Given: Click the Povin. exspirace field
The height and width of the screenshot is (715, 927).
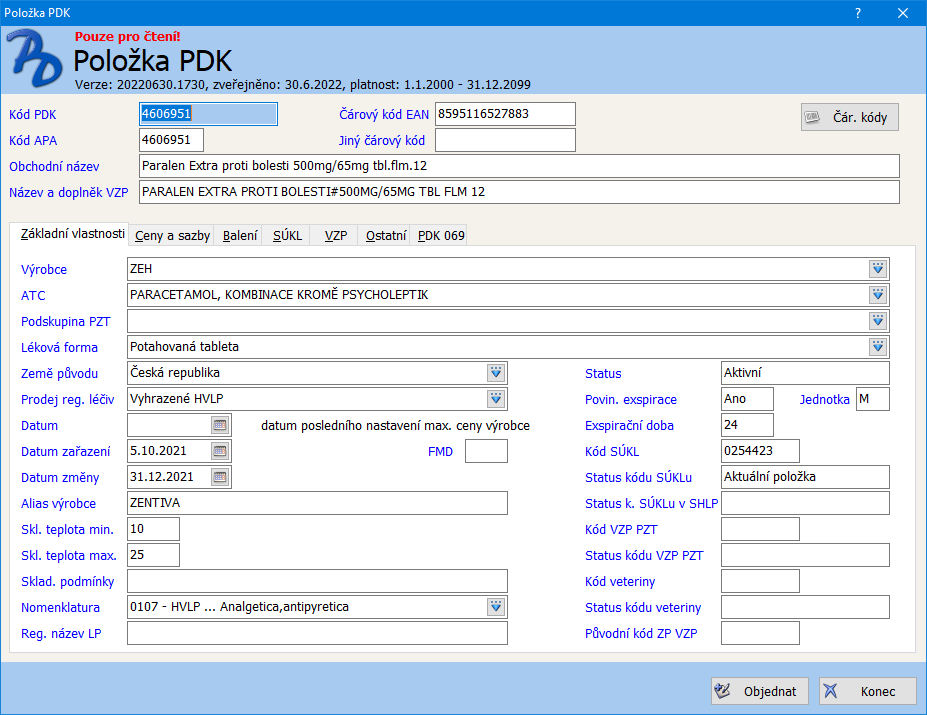Looking at the screenshot, I should [x=747, y=399].
